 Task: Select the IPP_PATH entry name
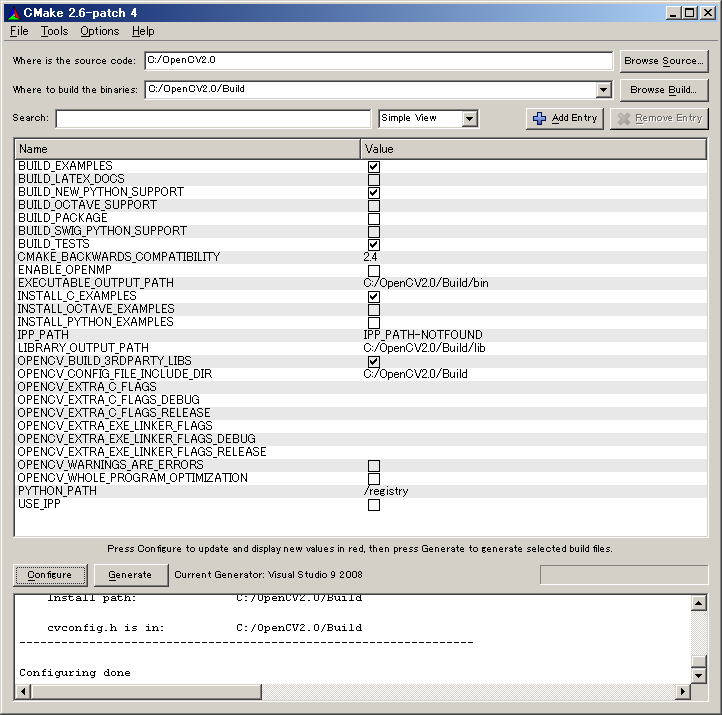43,335
